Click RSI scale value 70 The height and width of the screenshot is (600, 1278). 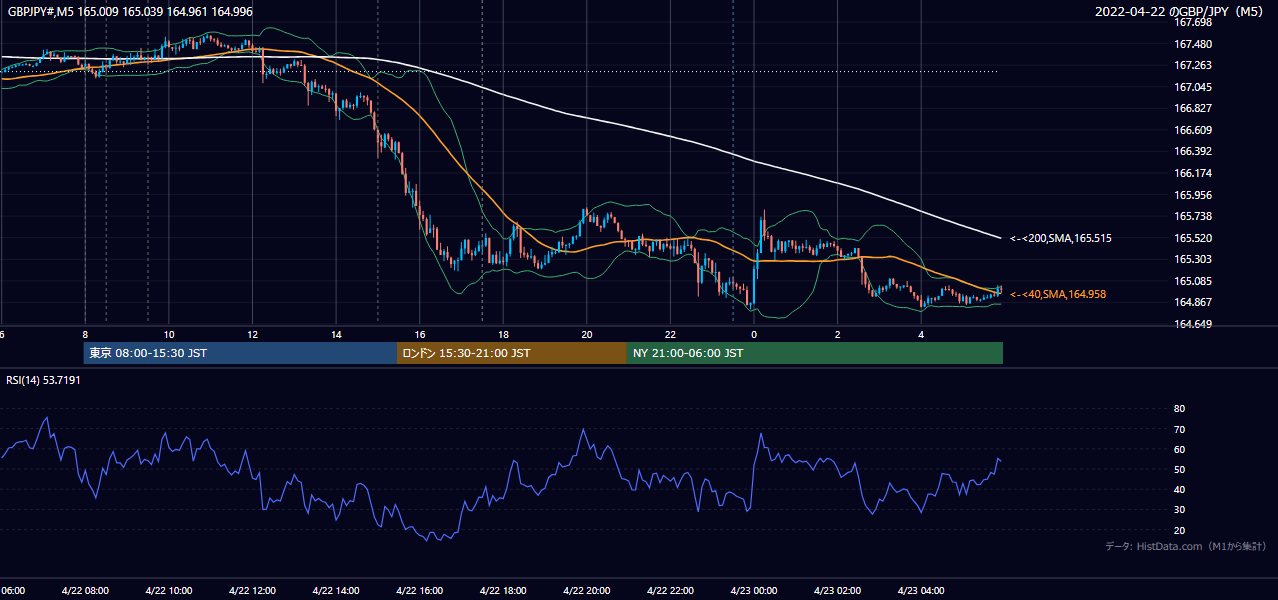tap(1179, 429)
